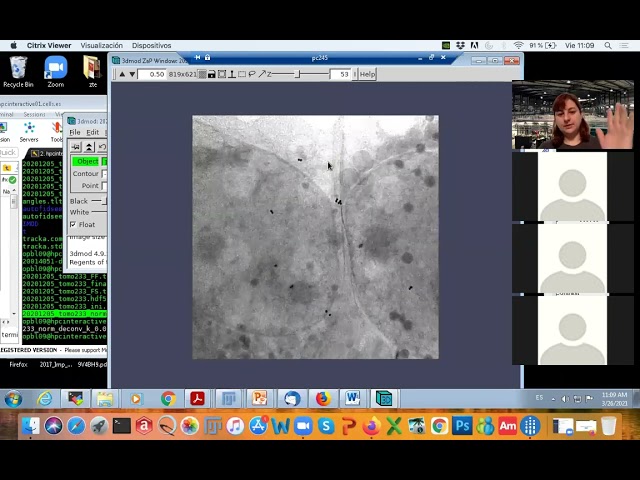Click the zoom up arrow in ZaP toolbar

[x=122, y=74]
